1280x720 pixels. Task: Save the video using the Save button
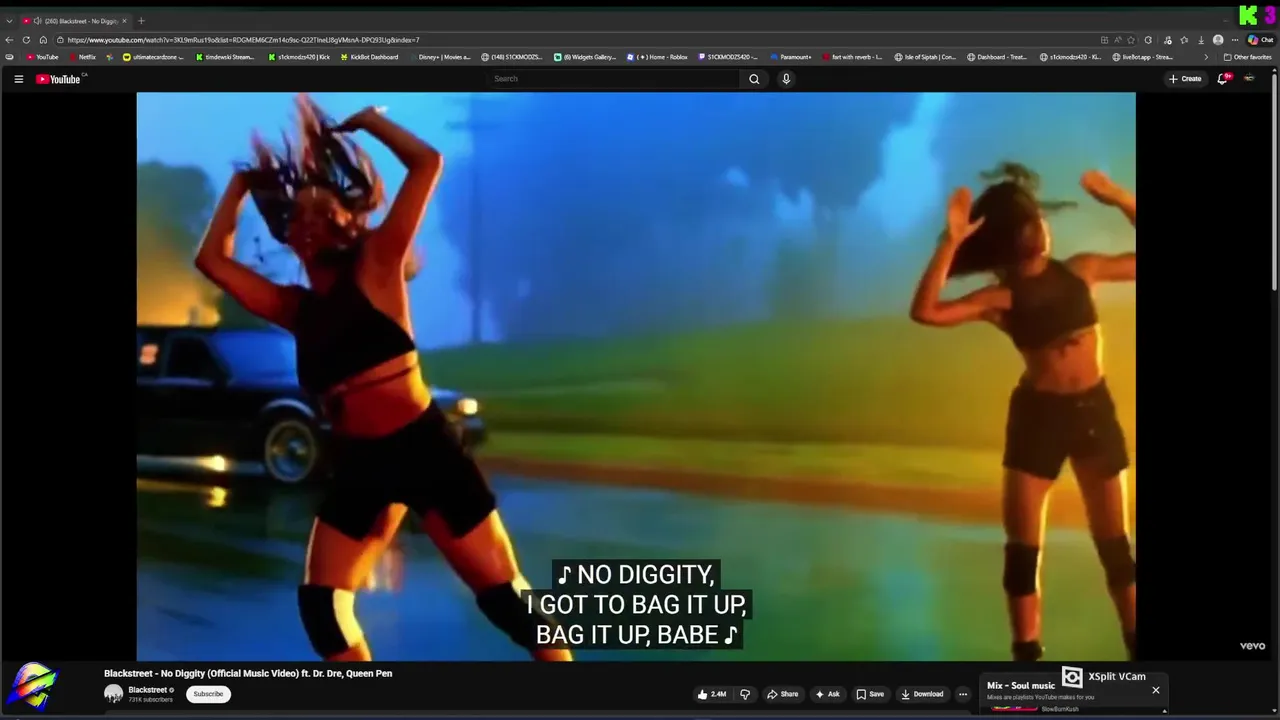coord(870,694)
